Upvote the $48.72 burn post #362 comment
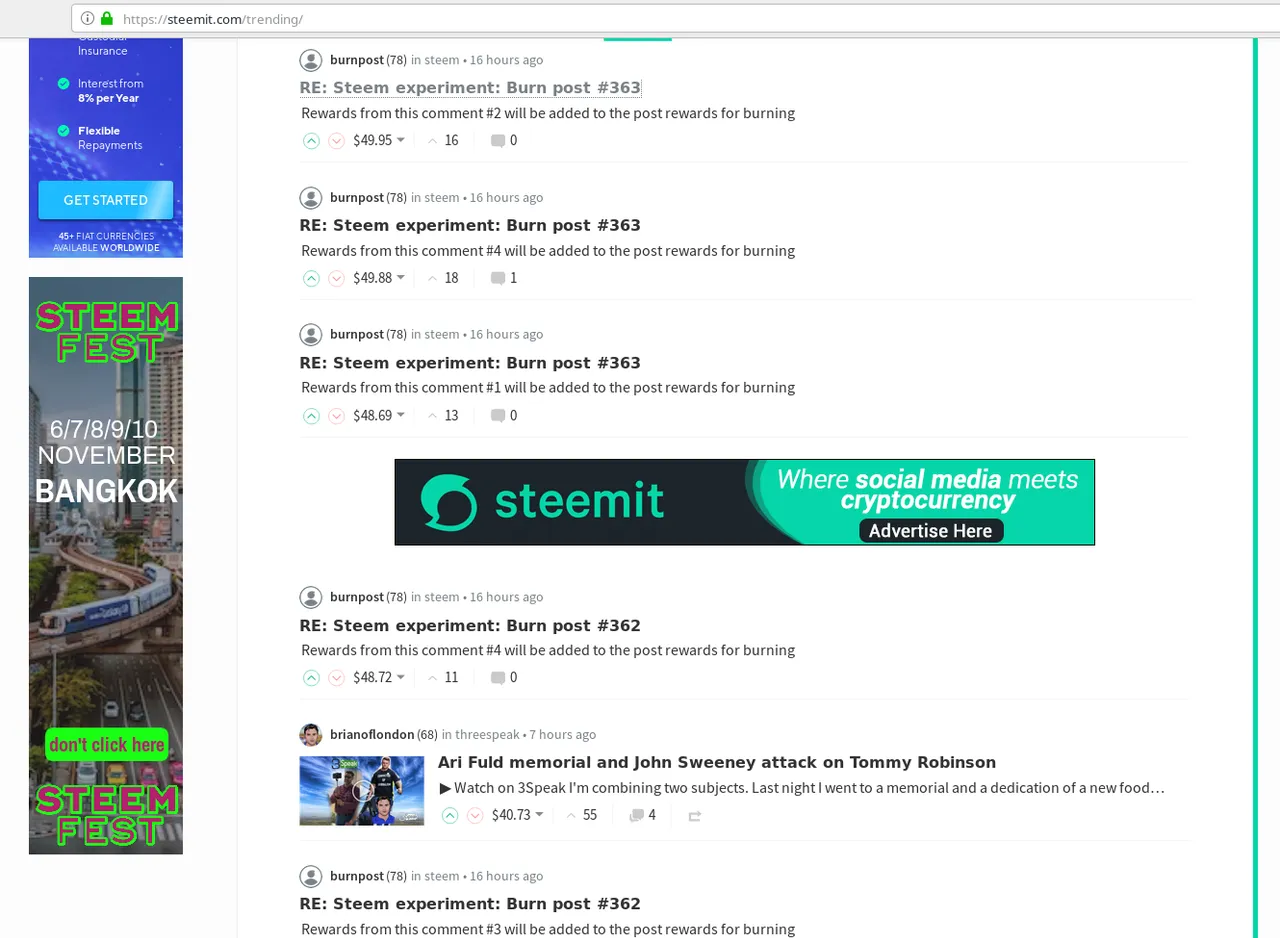Image resolution: width=1280 pixels, height=938 pixels. click(311, 678)
